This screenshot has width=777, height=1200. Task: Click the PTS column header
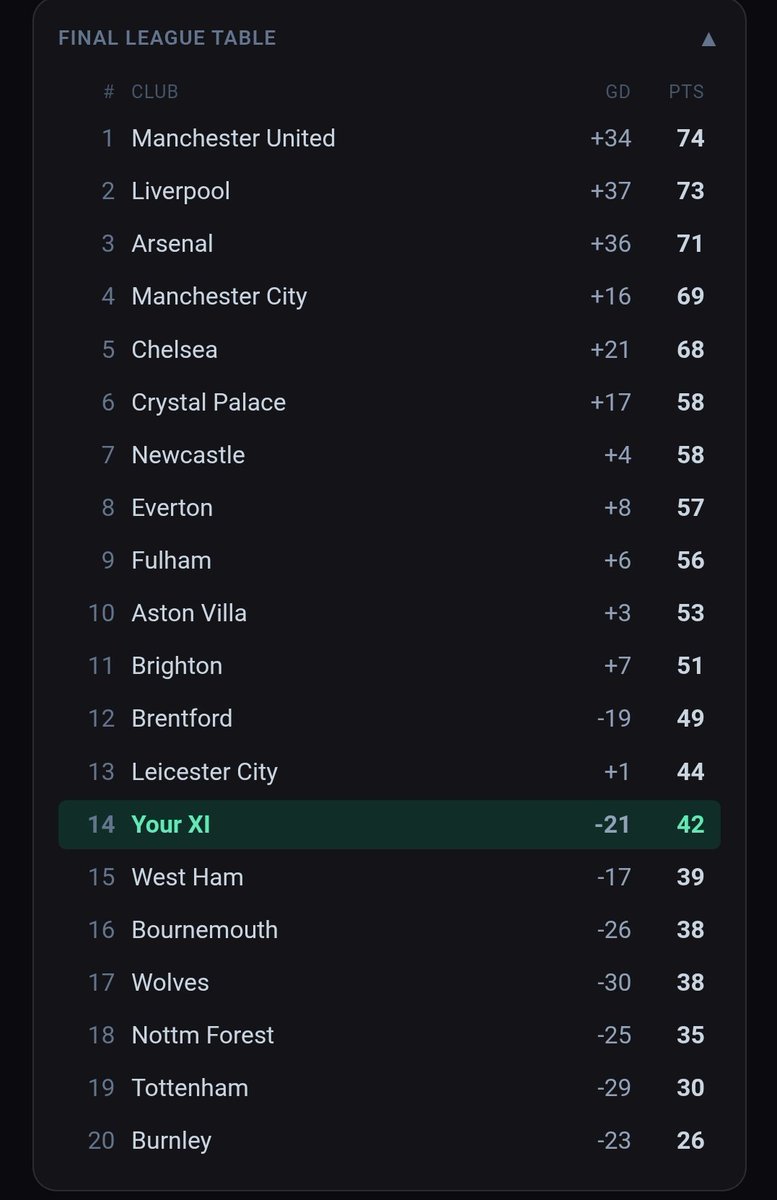[686, 91]
